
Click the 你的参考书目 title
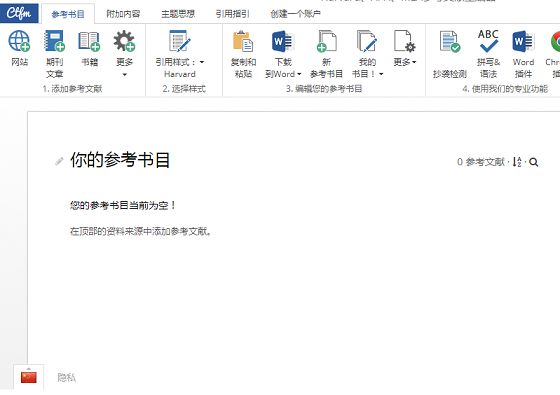120,160
